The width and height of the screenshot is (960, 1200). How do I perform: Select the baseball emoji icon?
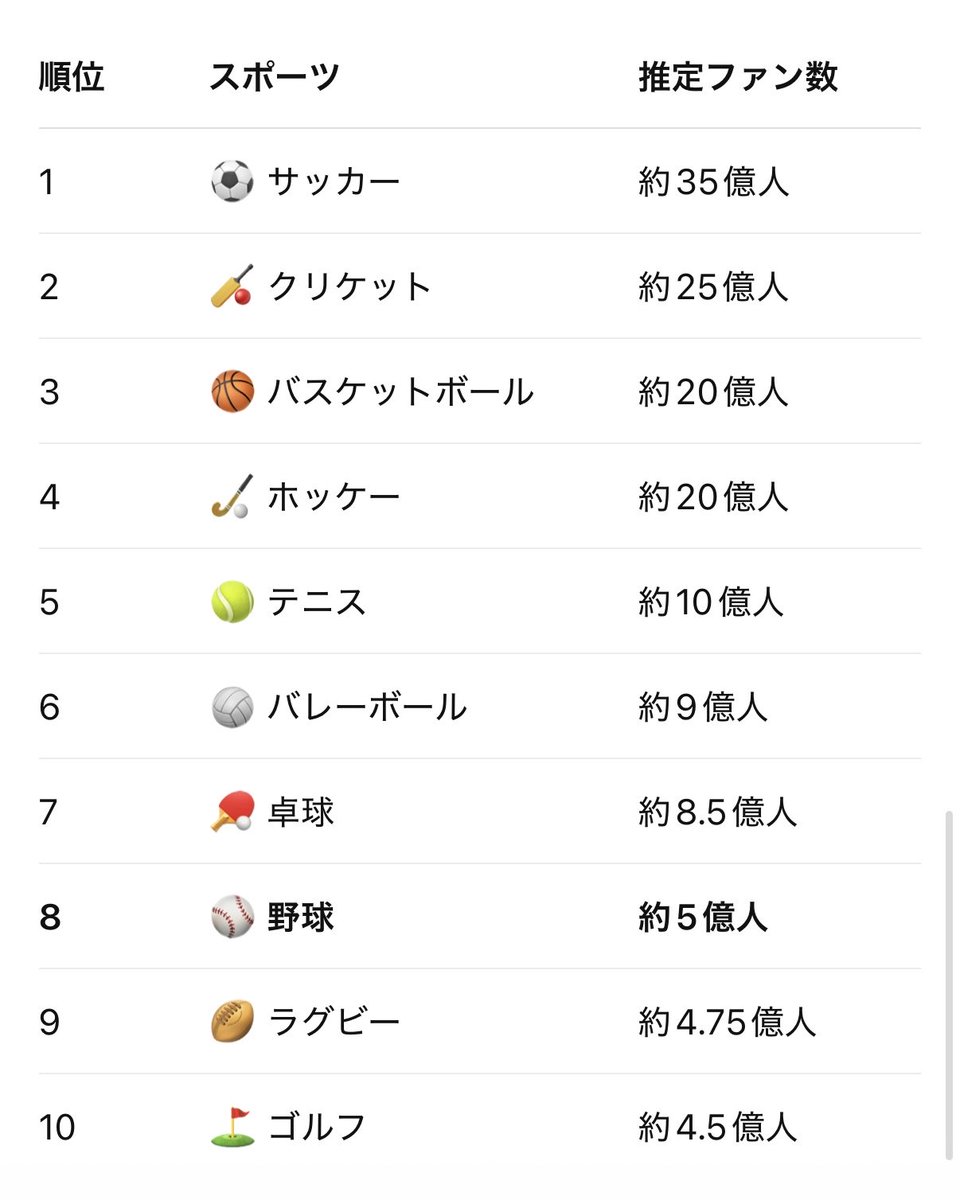coord(232,917)
